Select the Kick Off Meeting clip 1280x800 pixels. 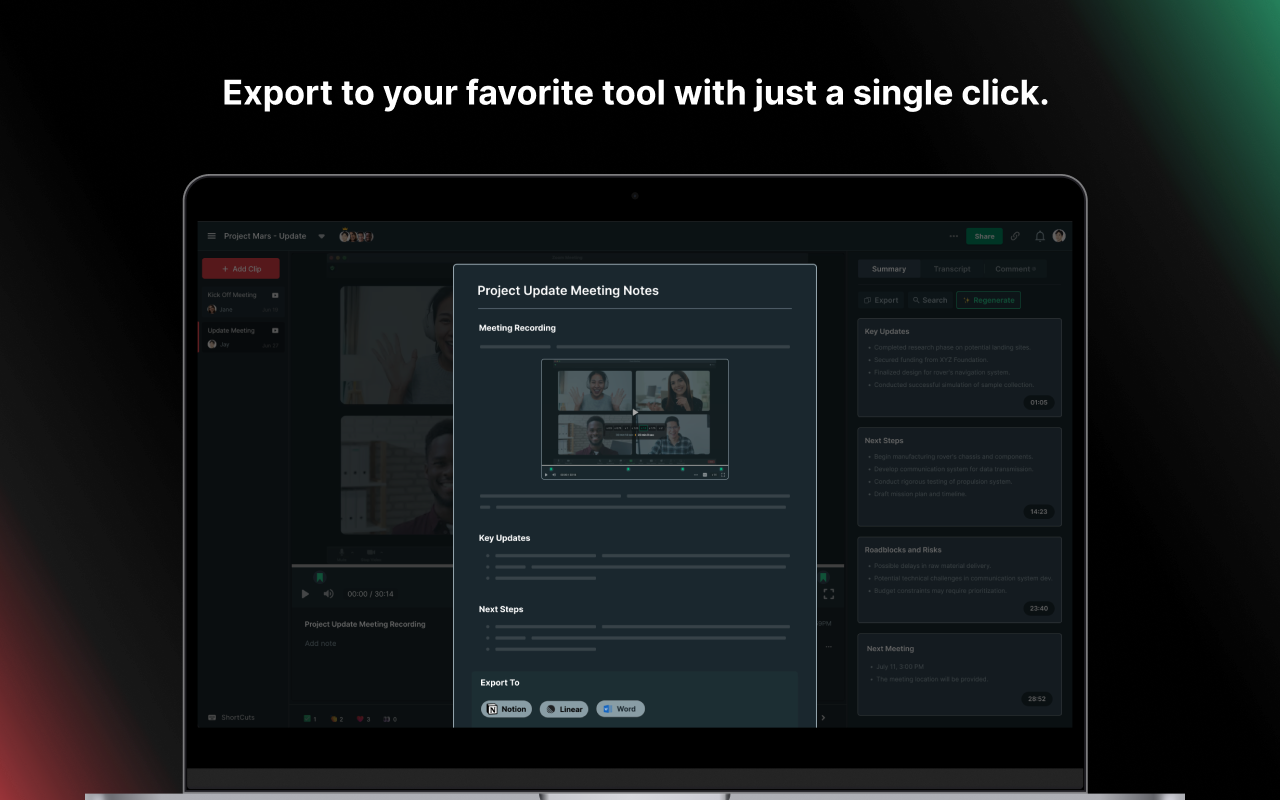click(x=243, y=302)
